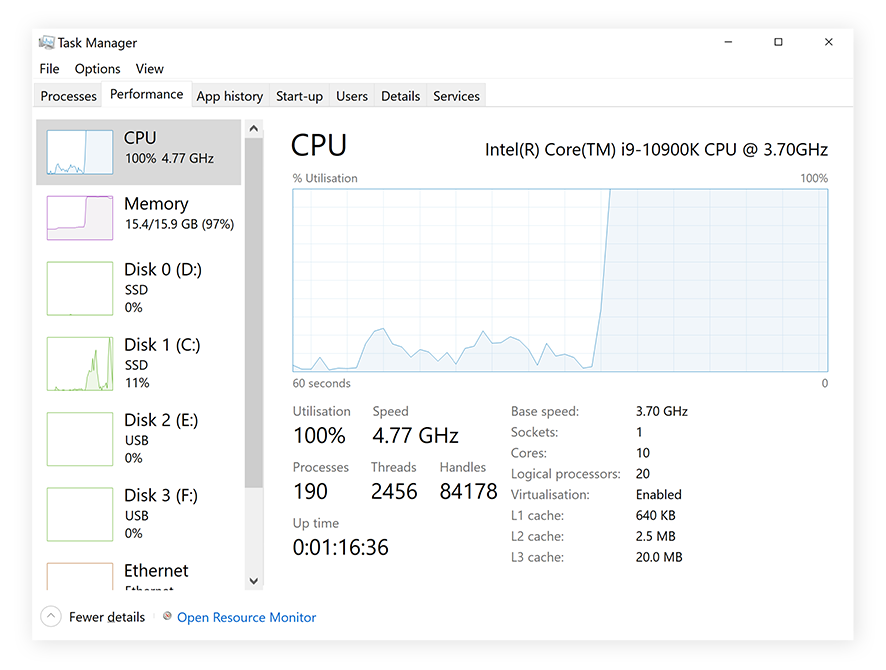View Disk 3 (F:) USB stats
Image resolution: width=886 pixels, height=670 pixels.
click(x=138, y=514)
